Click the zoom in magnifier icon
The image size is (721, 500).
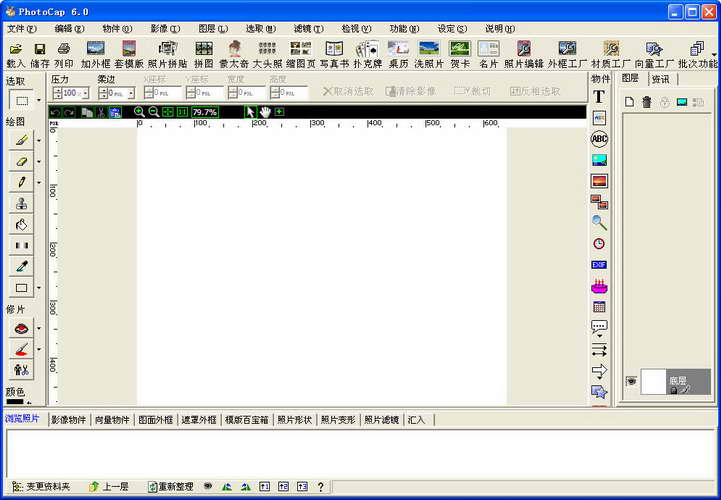pos(139,112)
